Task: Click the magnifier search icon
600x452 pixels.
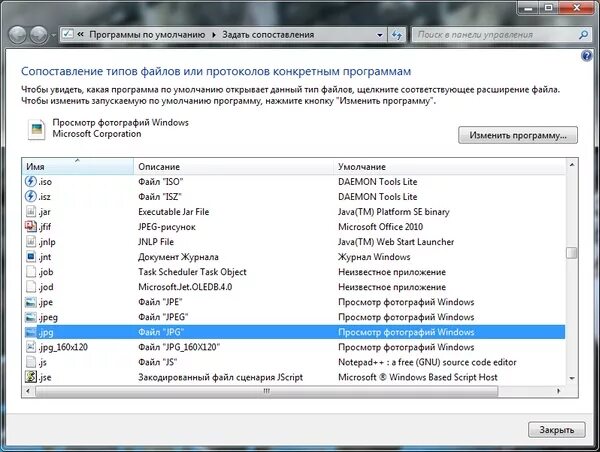Action: pos(584,35)
